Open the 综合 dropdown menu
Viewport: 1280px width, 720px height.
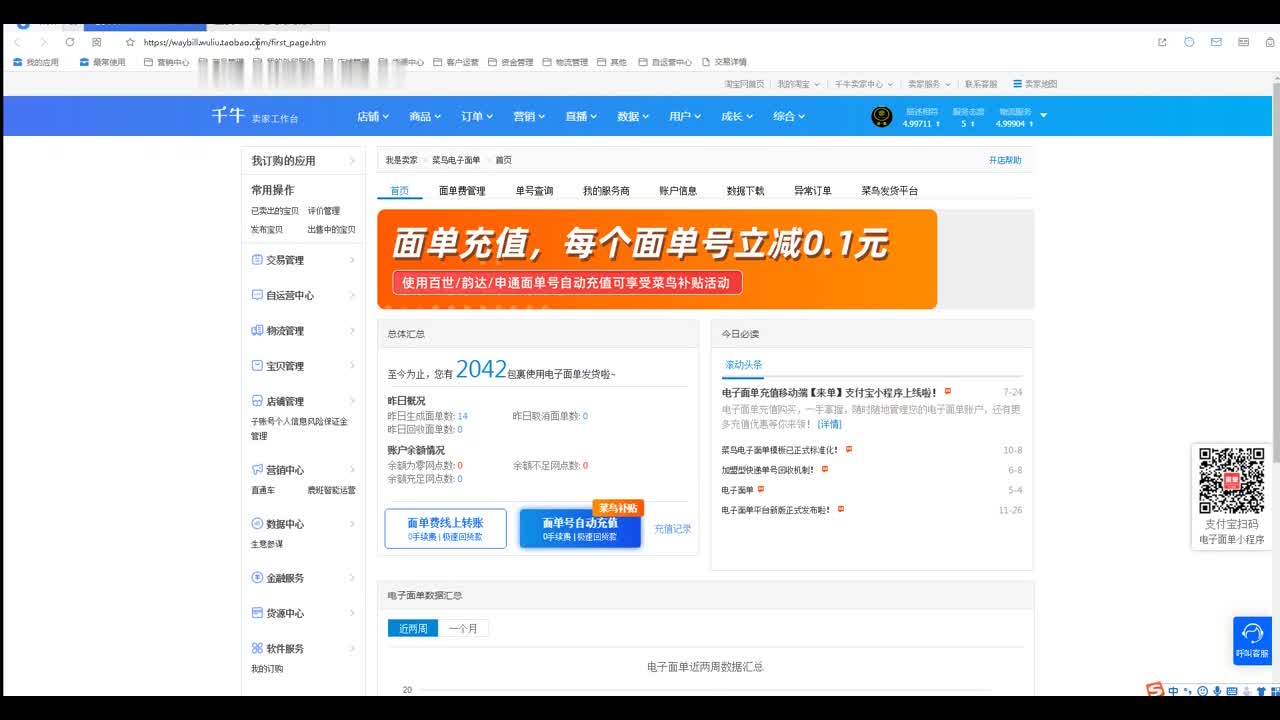789,117
